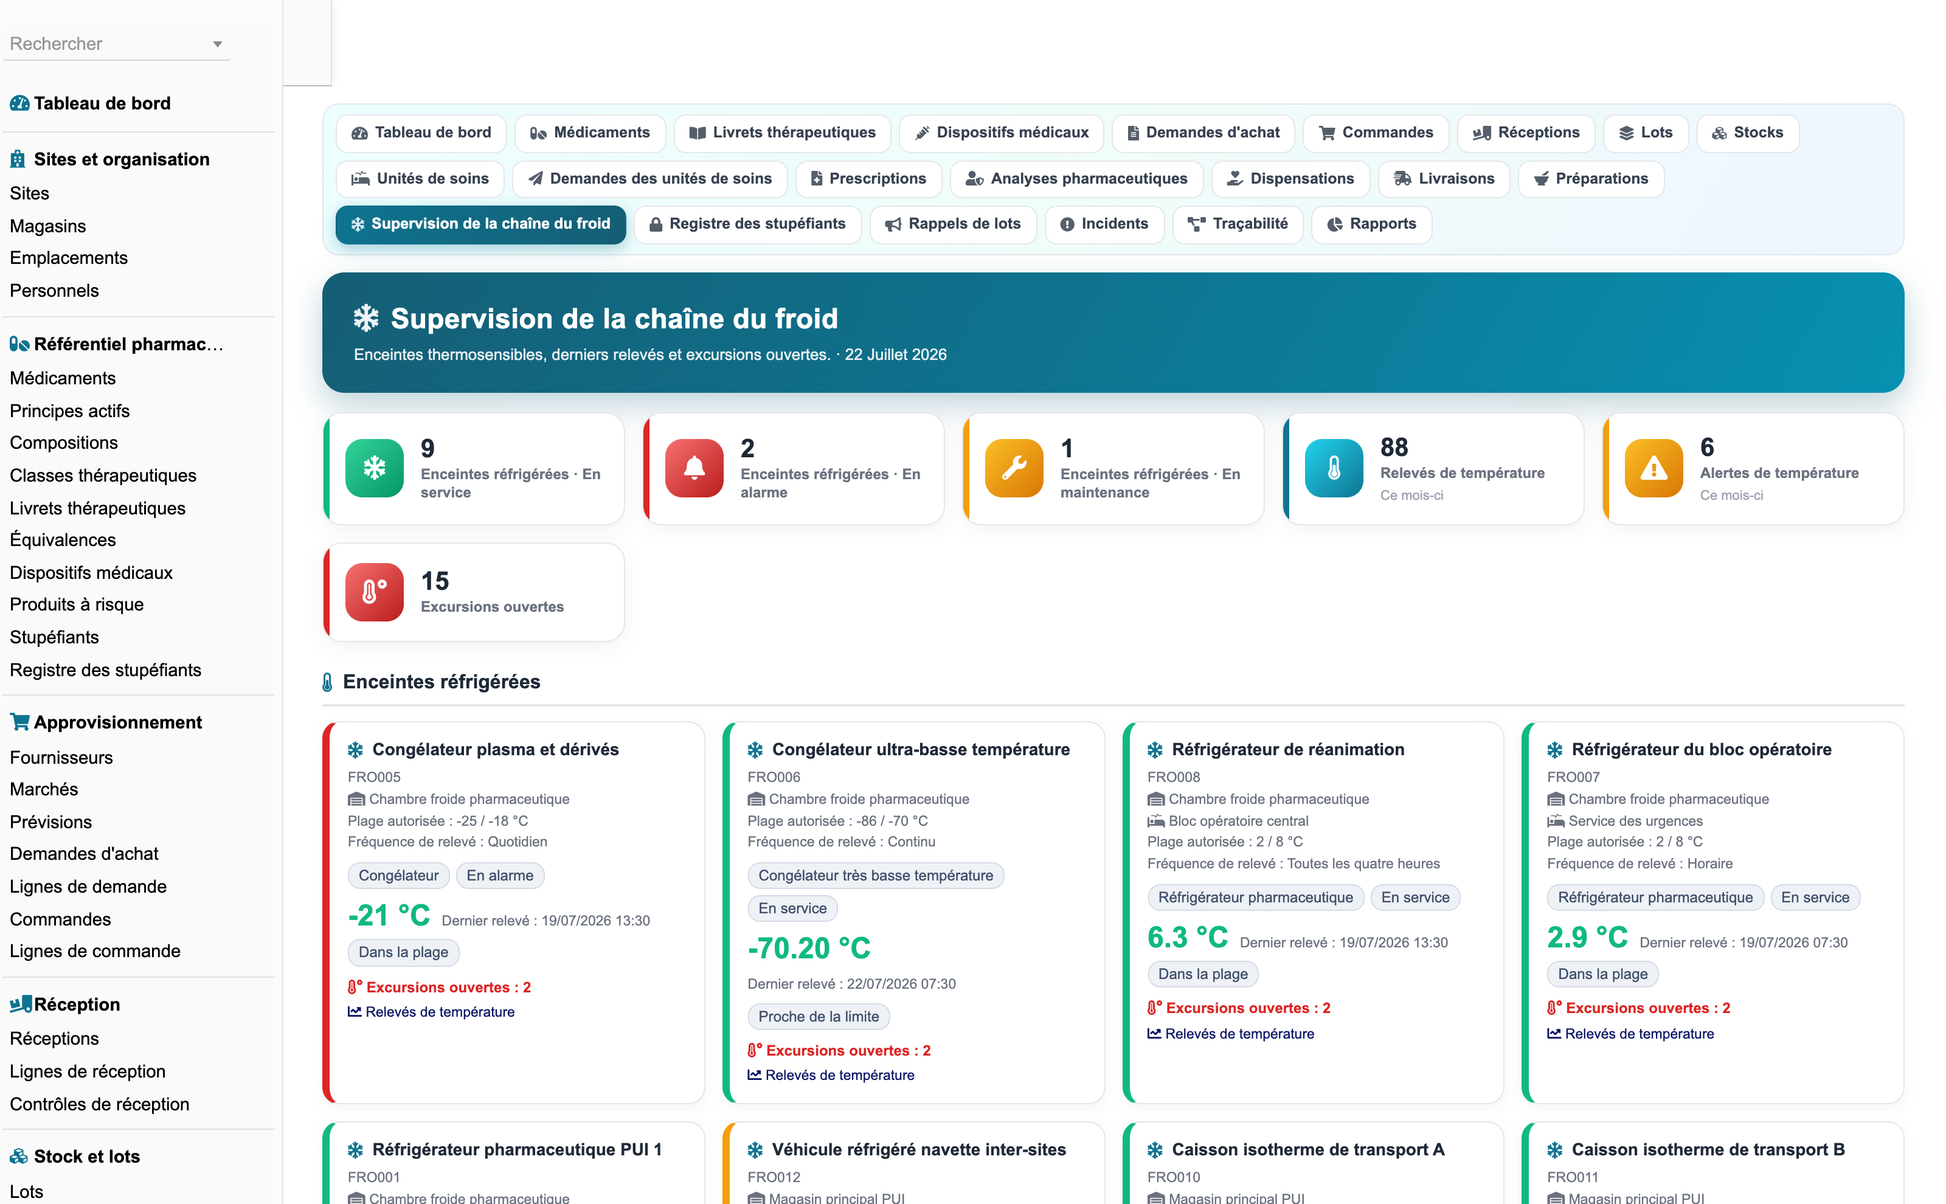This screenshot has height=1204, width=1946.
Task: Open the Médicaments tab
Action: (x=590, y=133)
